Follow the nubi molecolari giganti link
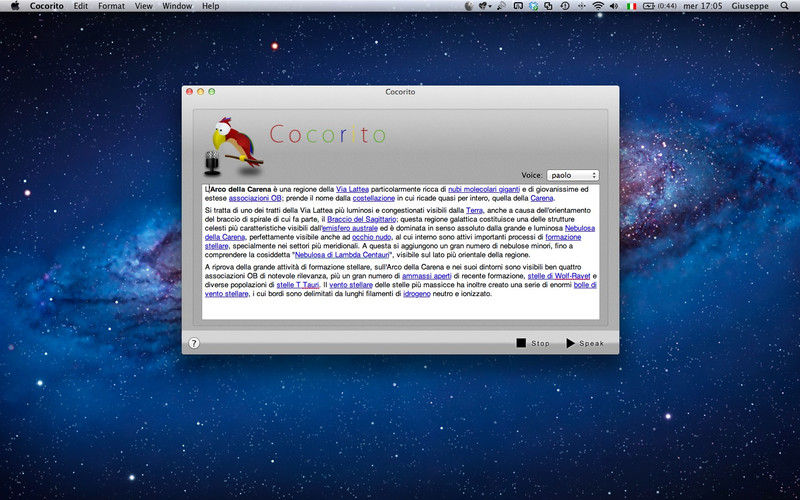This screenshot has width=800, height=500. (x=484, y=189)
